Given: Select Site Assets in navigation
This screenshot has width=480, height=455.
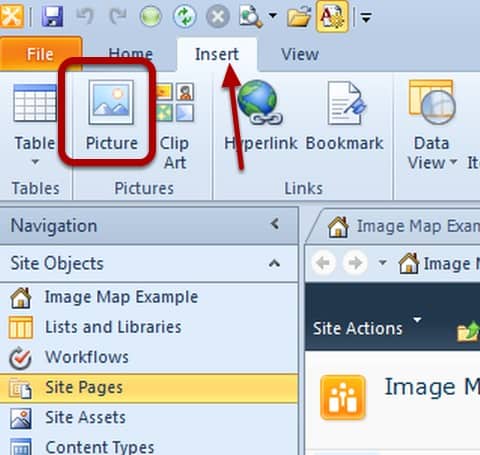Looking at the screenshot, I should [85, 417].
